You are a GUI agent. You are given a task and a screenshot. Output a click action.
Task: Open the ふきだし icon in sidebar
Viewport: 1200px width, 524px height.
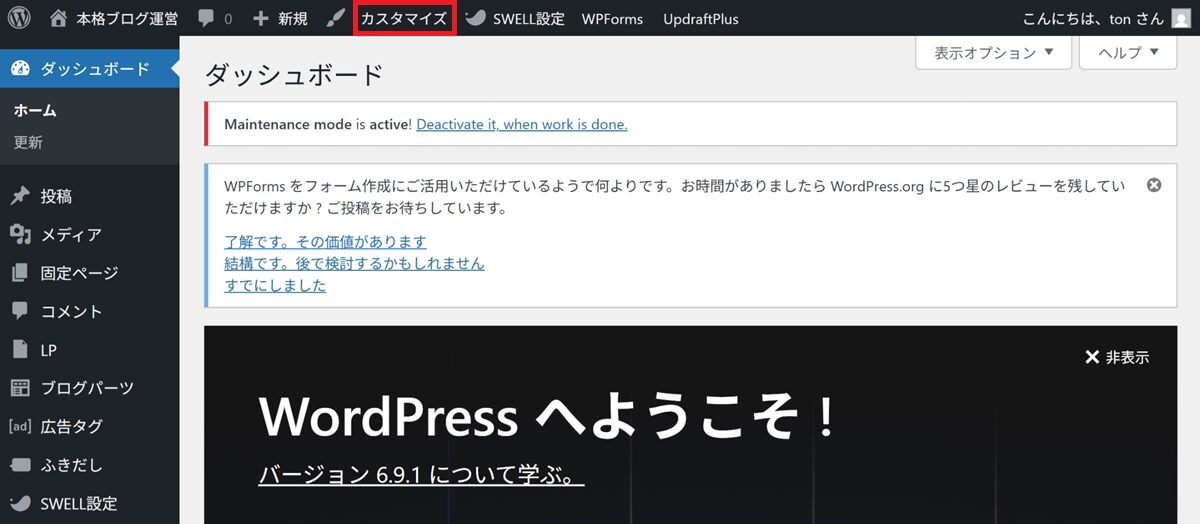click(20, 465)
